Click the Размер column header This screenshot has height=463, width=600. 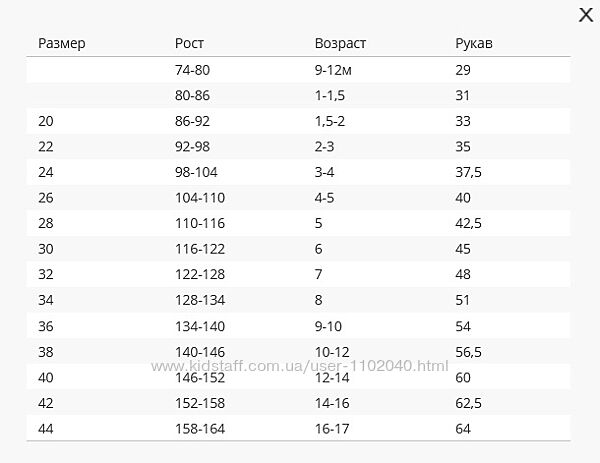62,44
